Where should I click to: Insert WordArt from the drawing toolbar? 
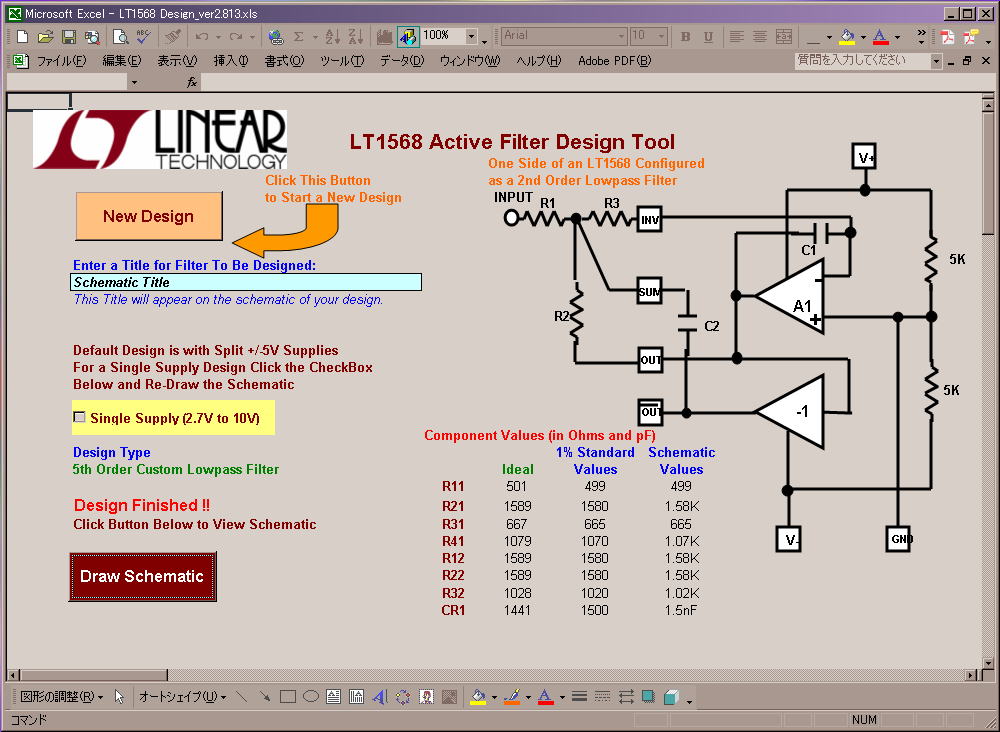point(379,697)
